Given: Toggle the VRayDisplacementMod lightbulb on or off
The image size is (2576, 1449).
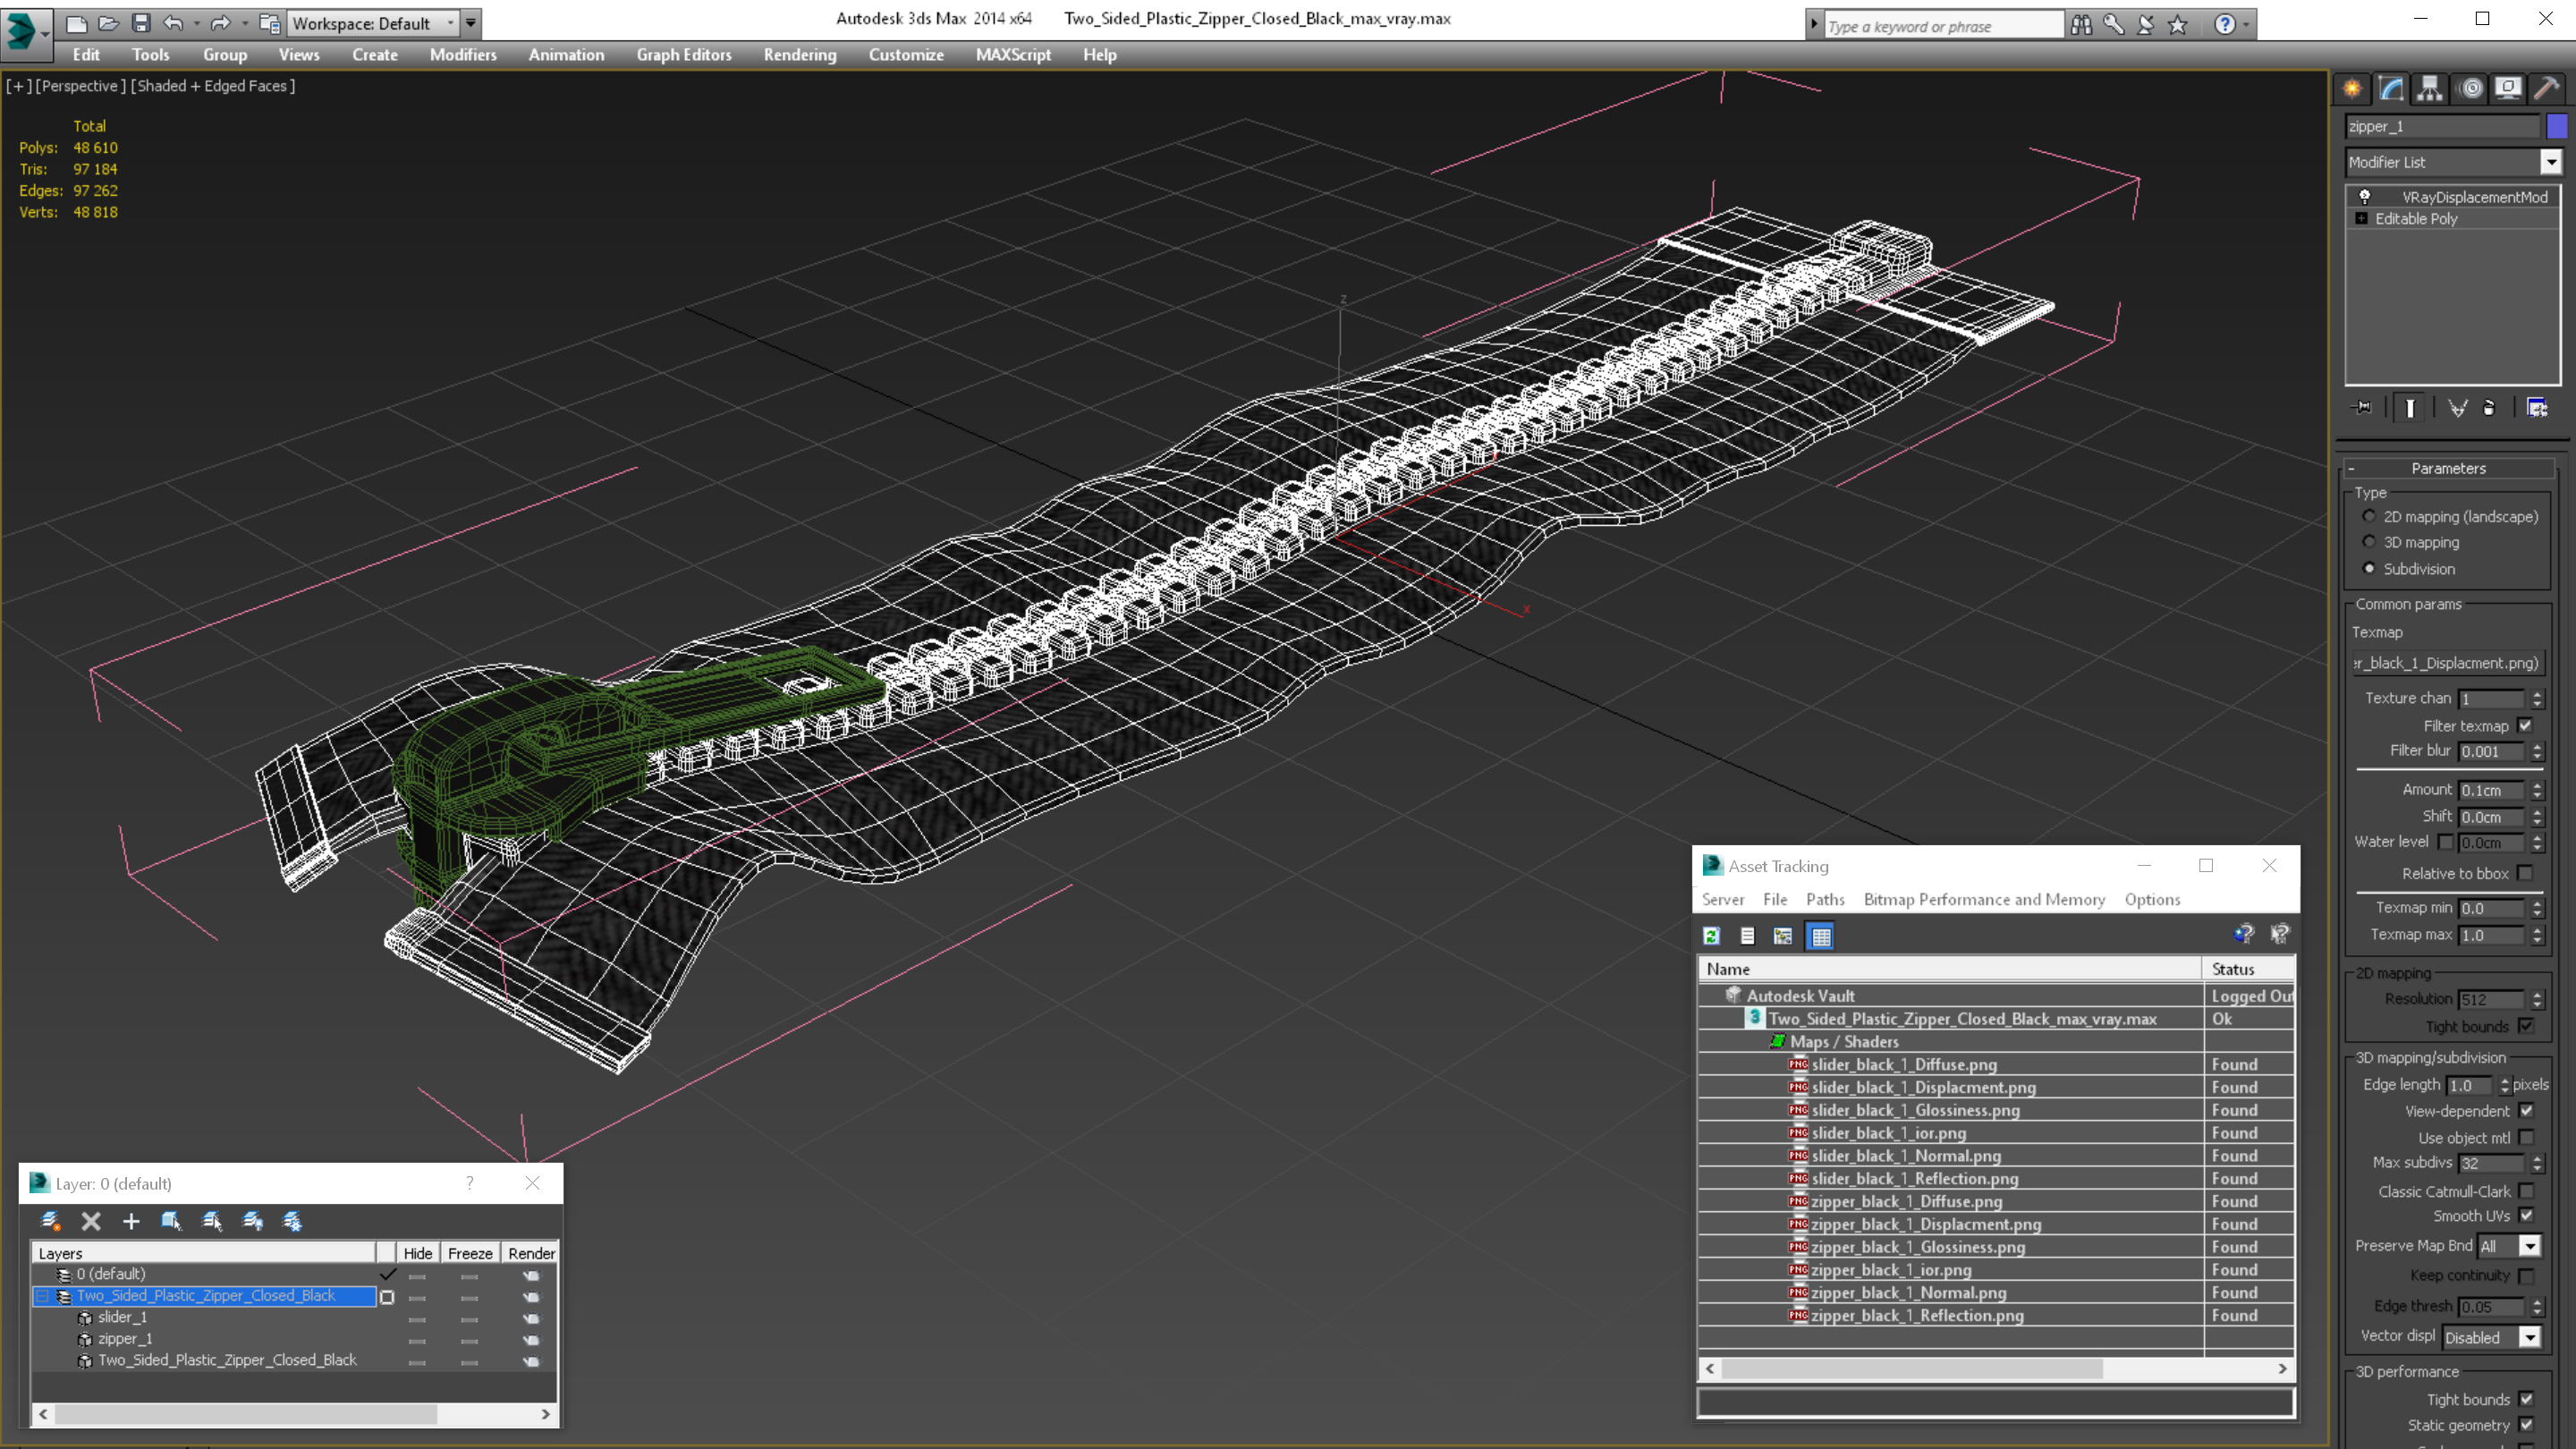Looking at the screenshot, I should (x=2364, y=196).
